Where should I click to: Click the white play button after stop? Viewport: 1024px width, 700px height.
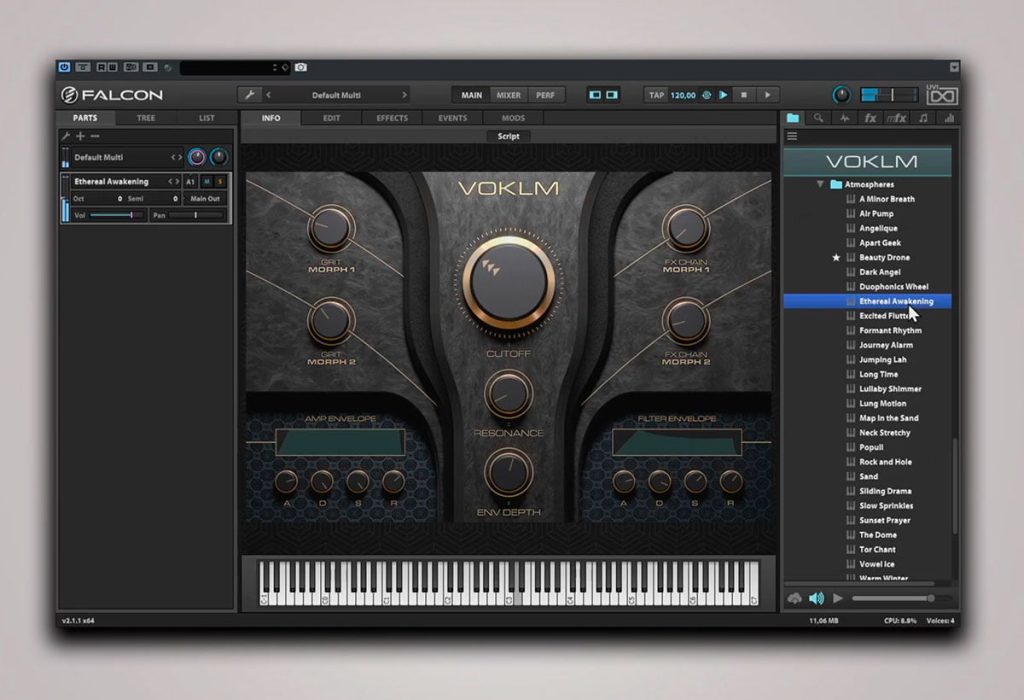tap(768, 95)
